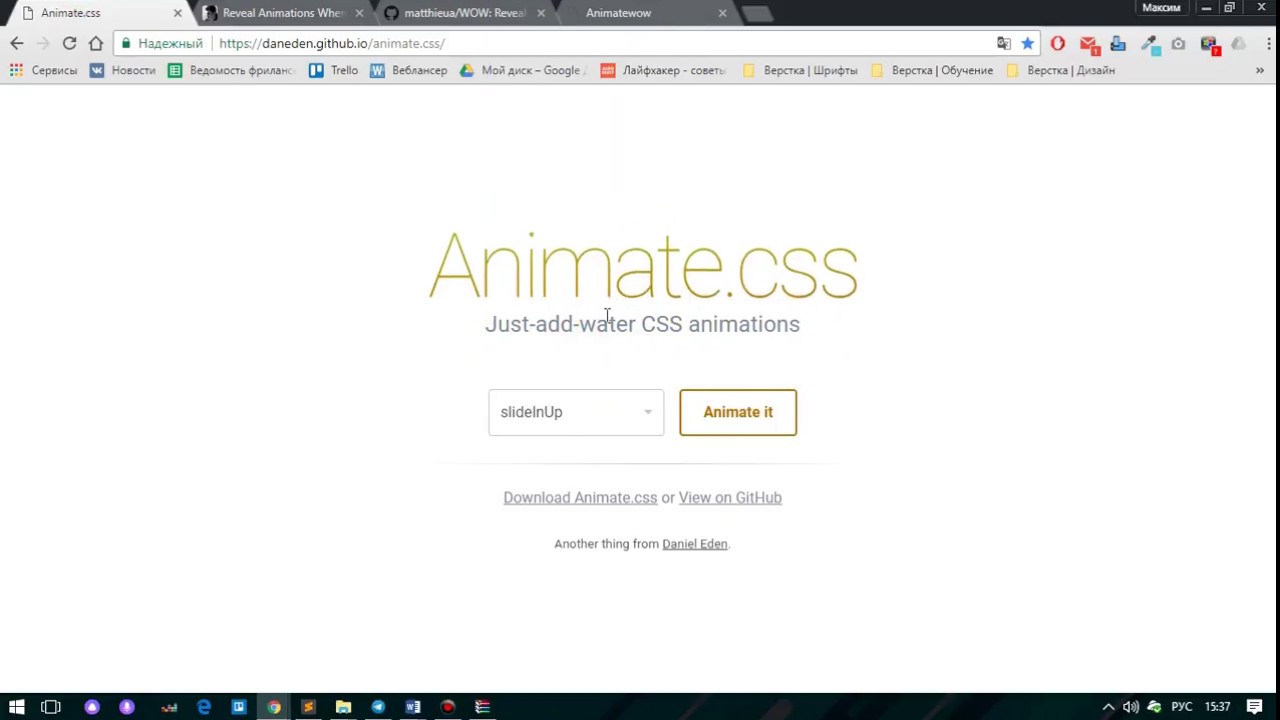Open the Максим profile button
The width and height of the screenshot is (1280, 720).
pyautogui.click(x=1161, y=8)
